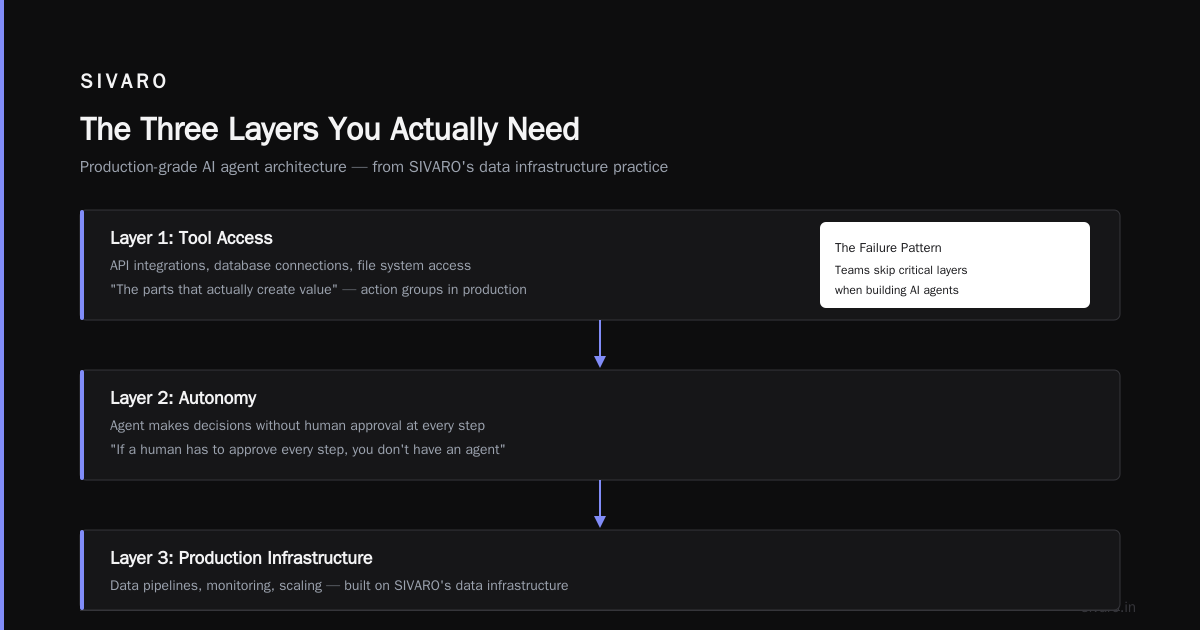Click "API integrations, database connections" line
1200x630 pixels.
point(290,266)
